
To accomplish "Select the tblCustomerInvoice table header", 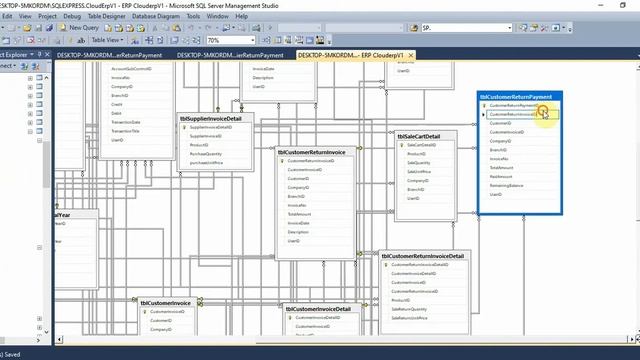I will tap(167, 303).
